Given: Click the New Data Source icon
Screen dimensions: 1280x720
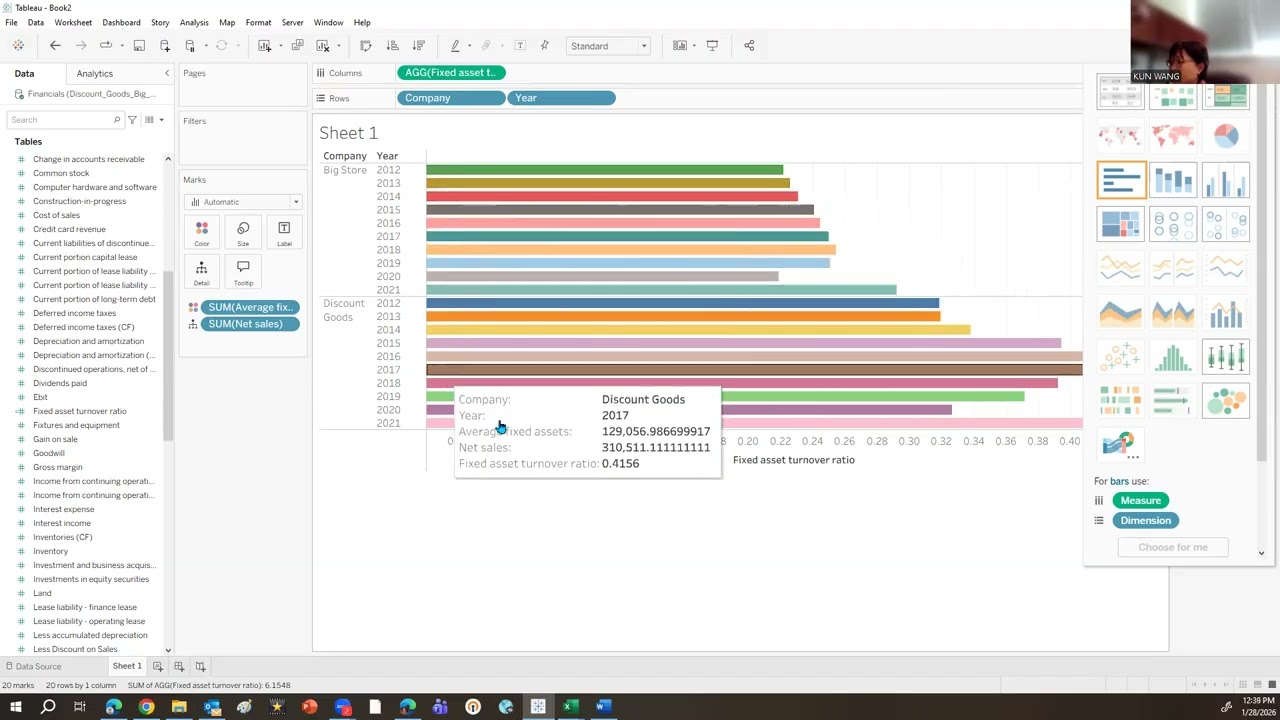Looking at the screenshot, I should (x=165, y=45).
